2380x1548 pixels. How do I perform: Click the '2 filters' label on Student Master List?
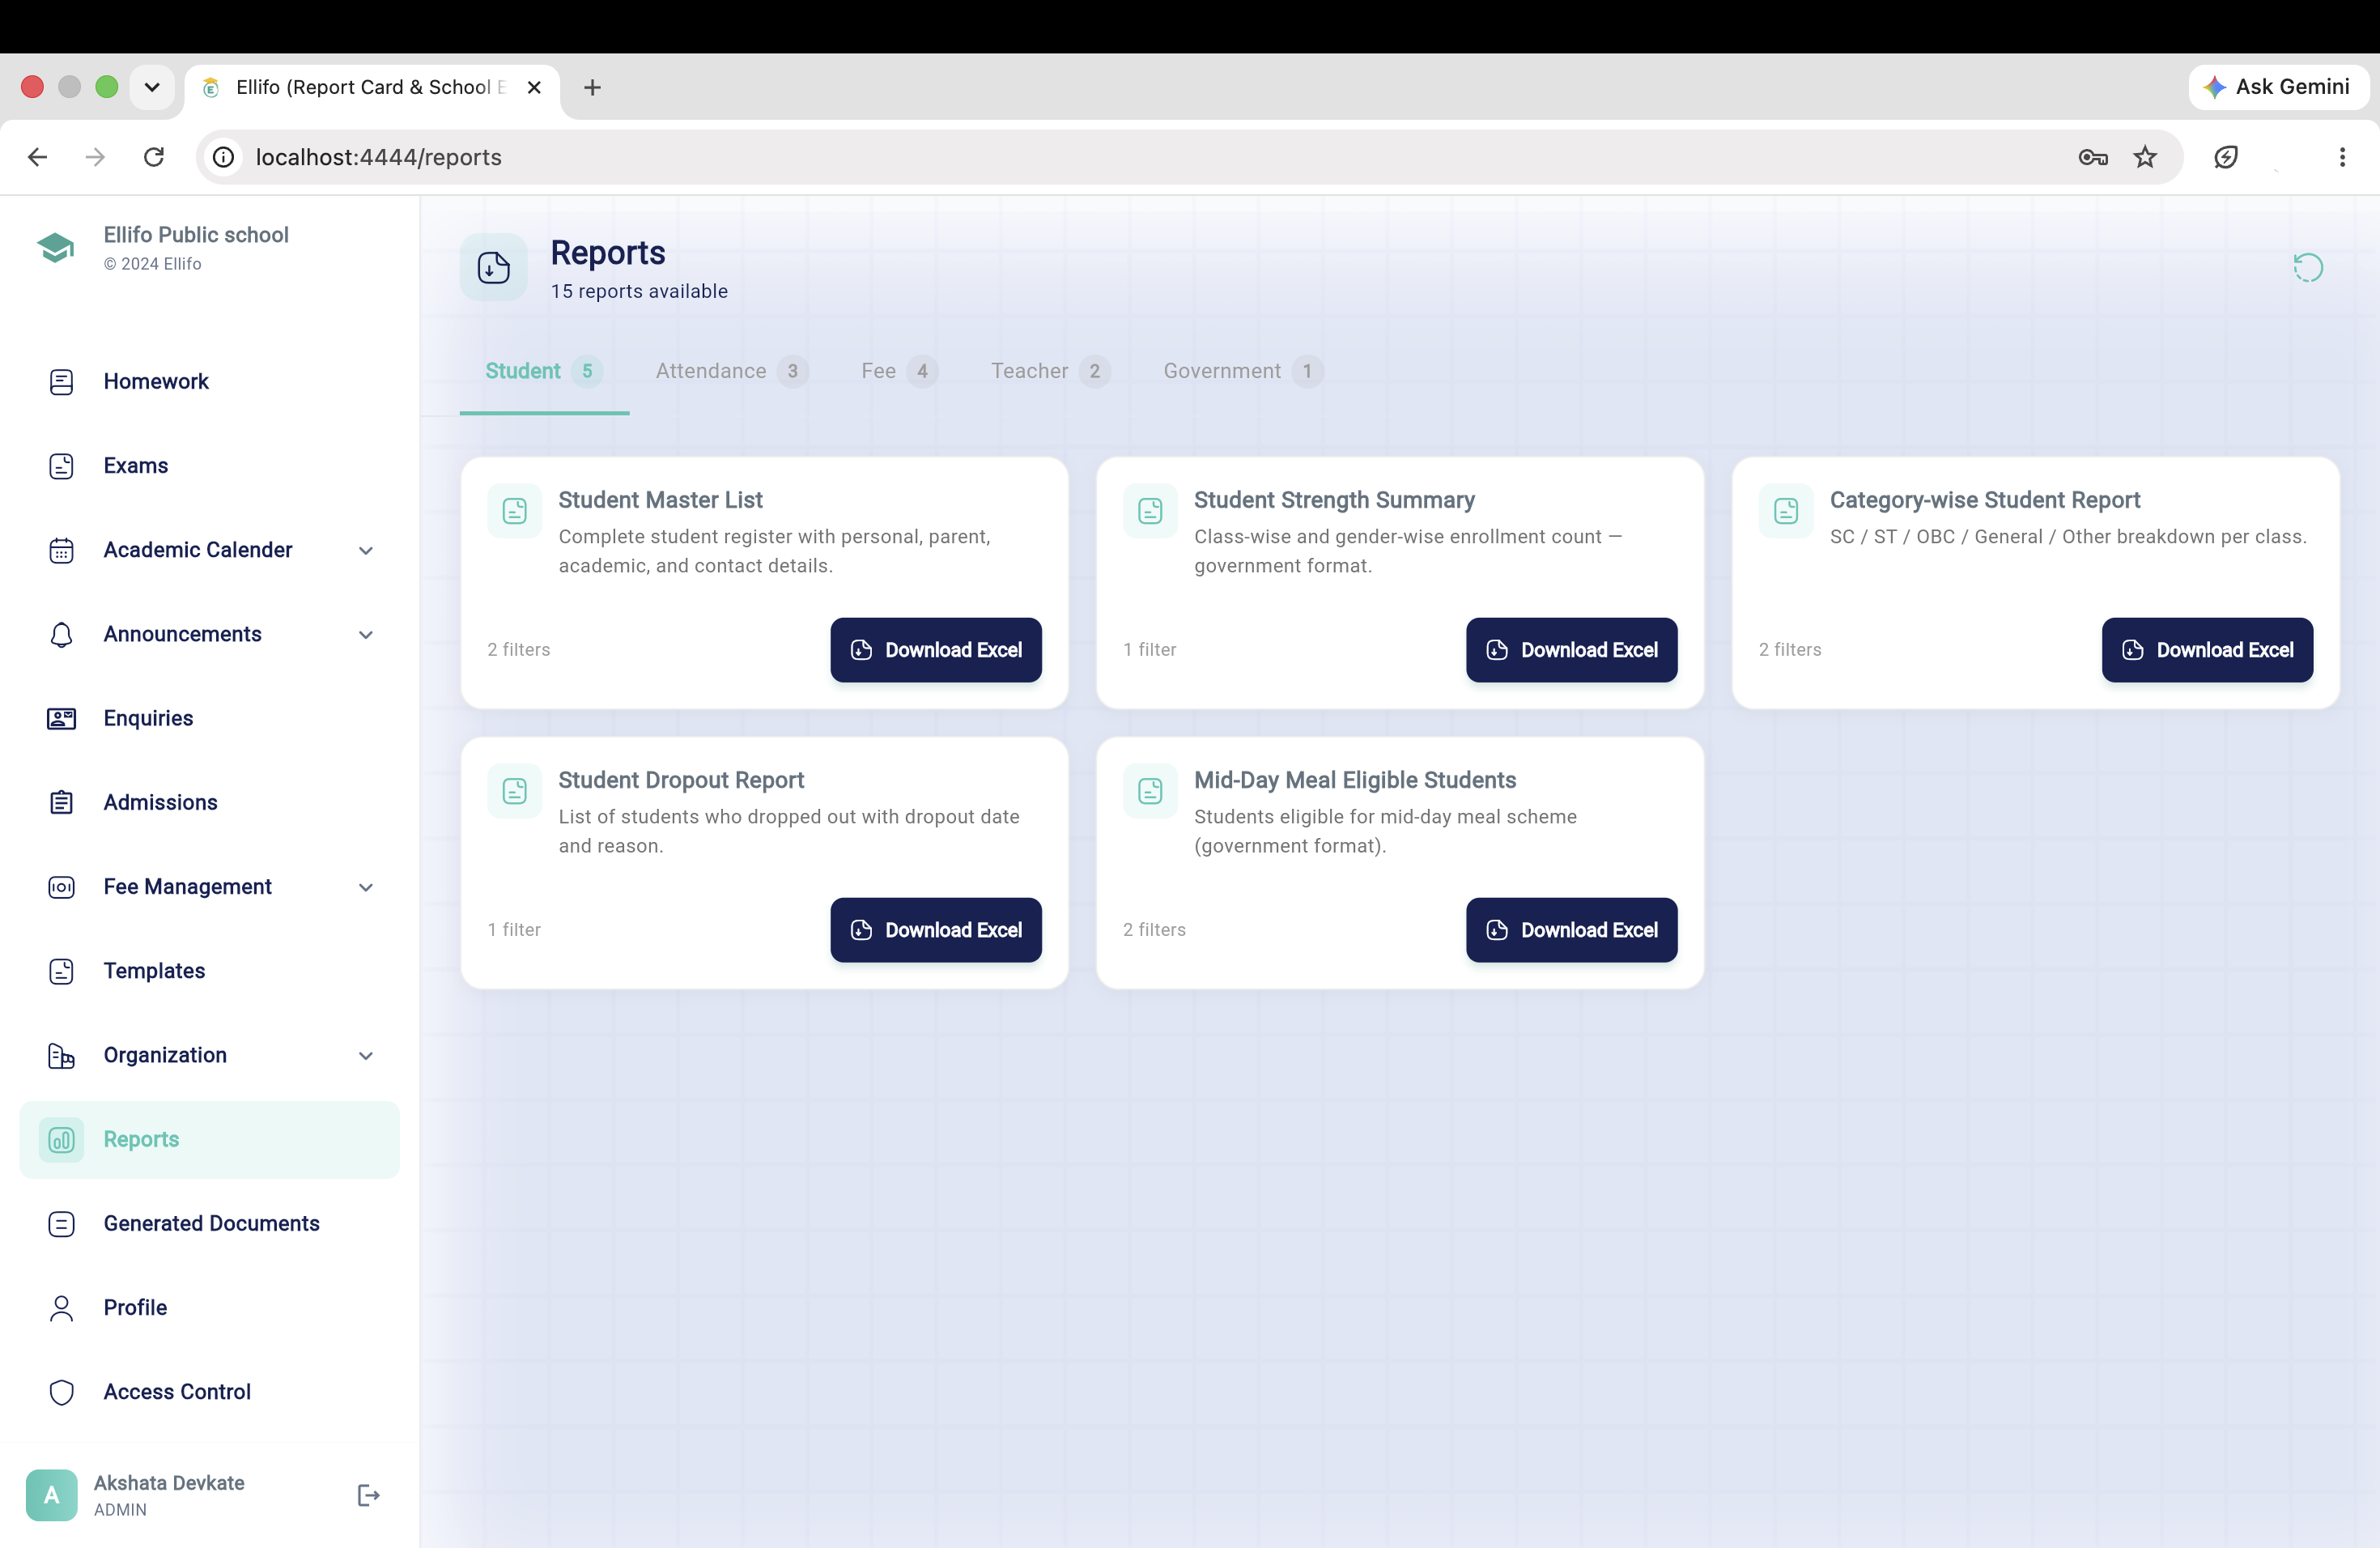click(x=518, y=650)
